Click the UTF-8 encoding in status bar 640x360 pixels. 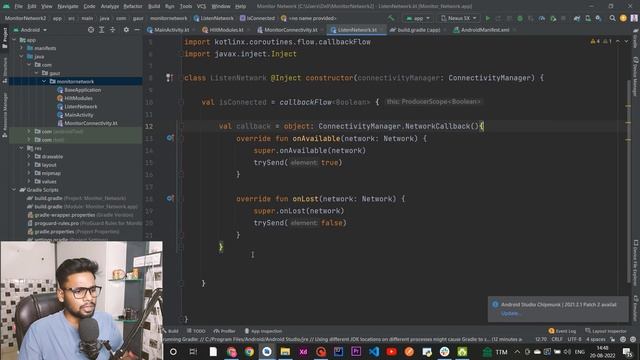click(x=574, y=339)
